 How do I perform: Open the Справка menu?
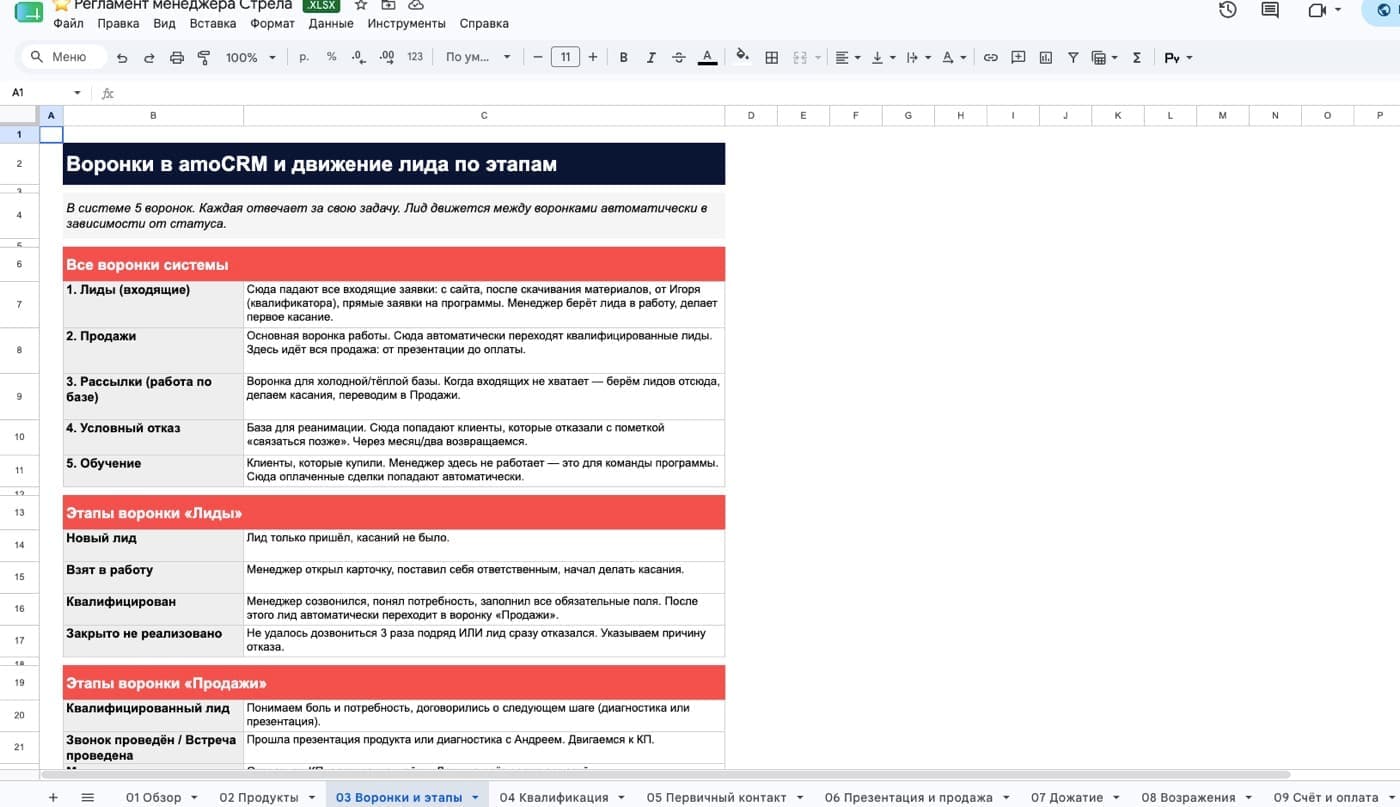(x=484, y=23)
